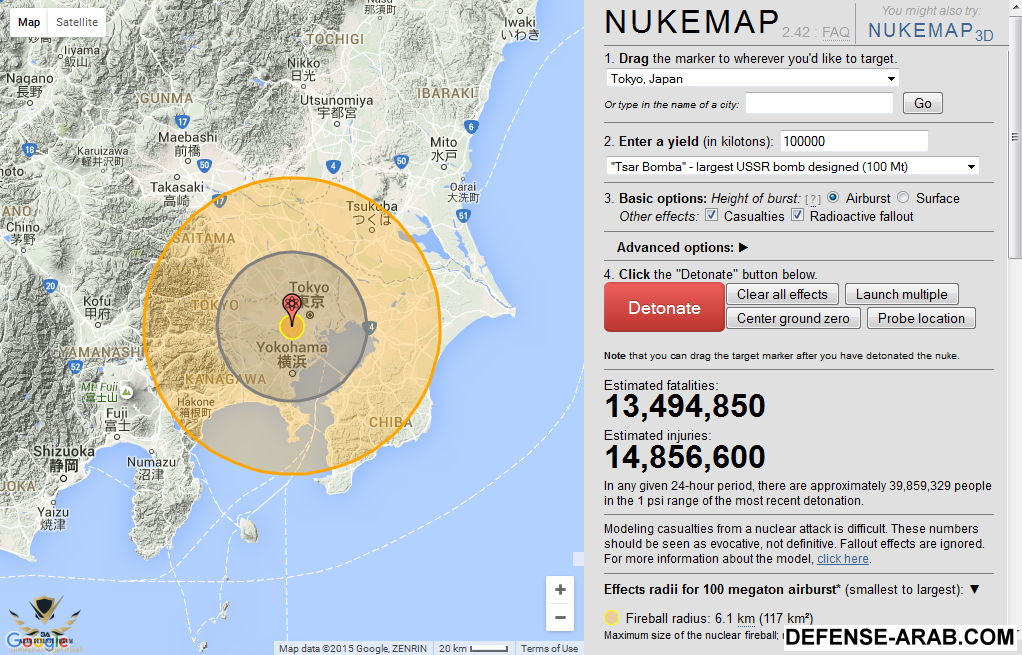
Task: Click the route 50 shield beside Maebashi
Action: pyautogui.click(x=205, y=165)
